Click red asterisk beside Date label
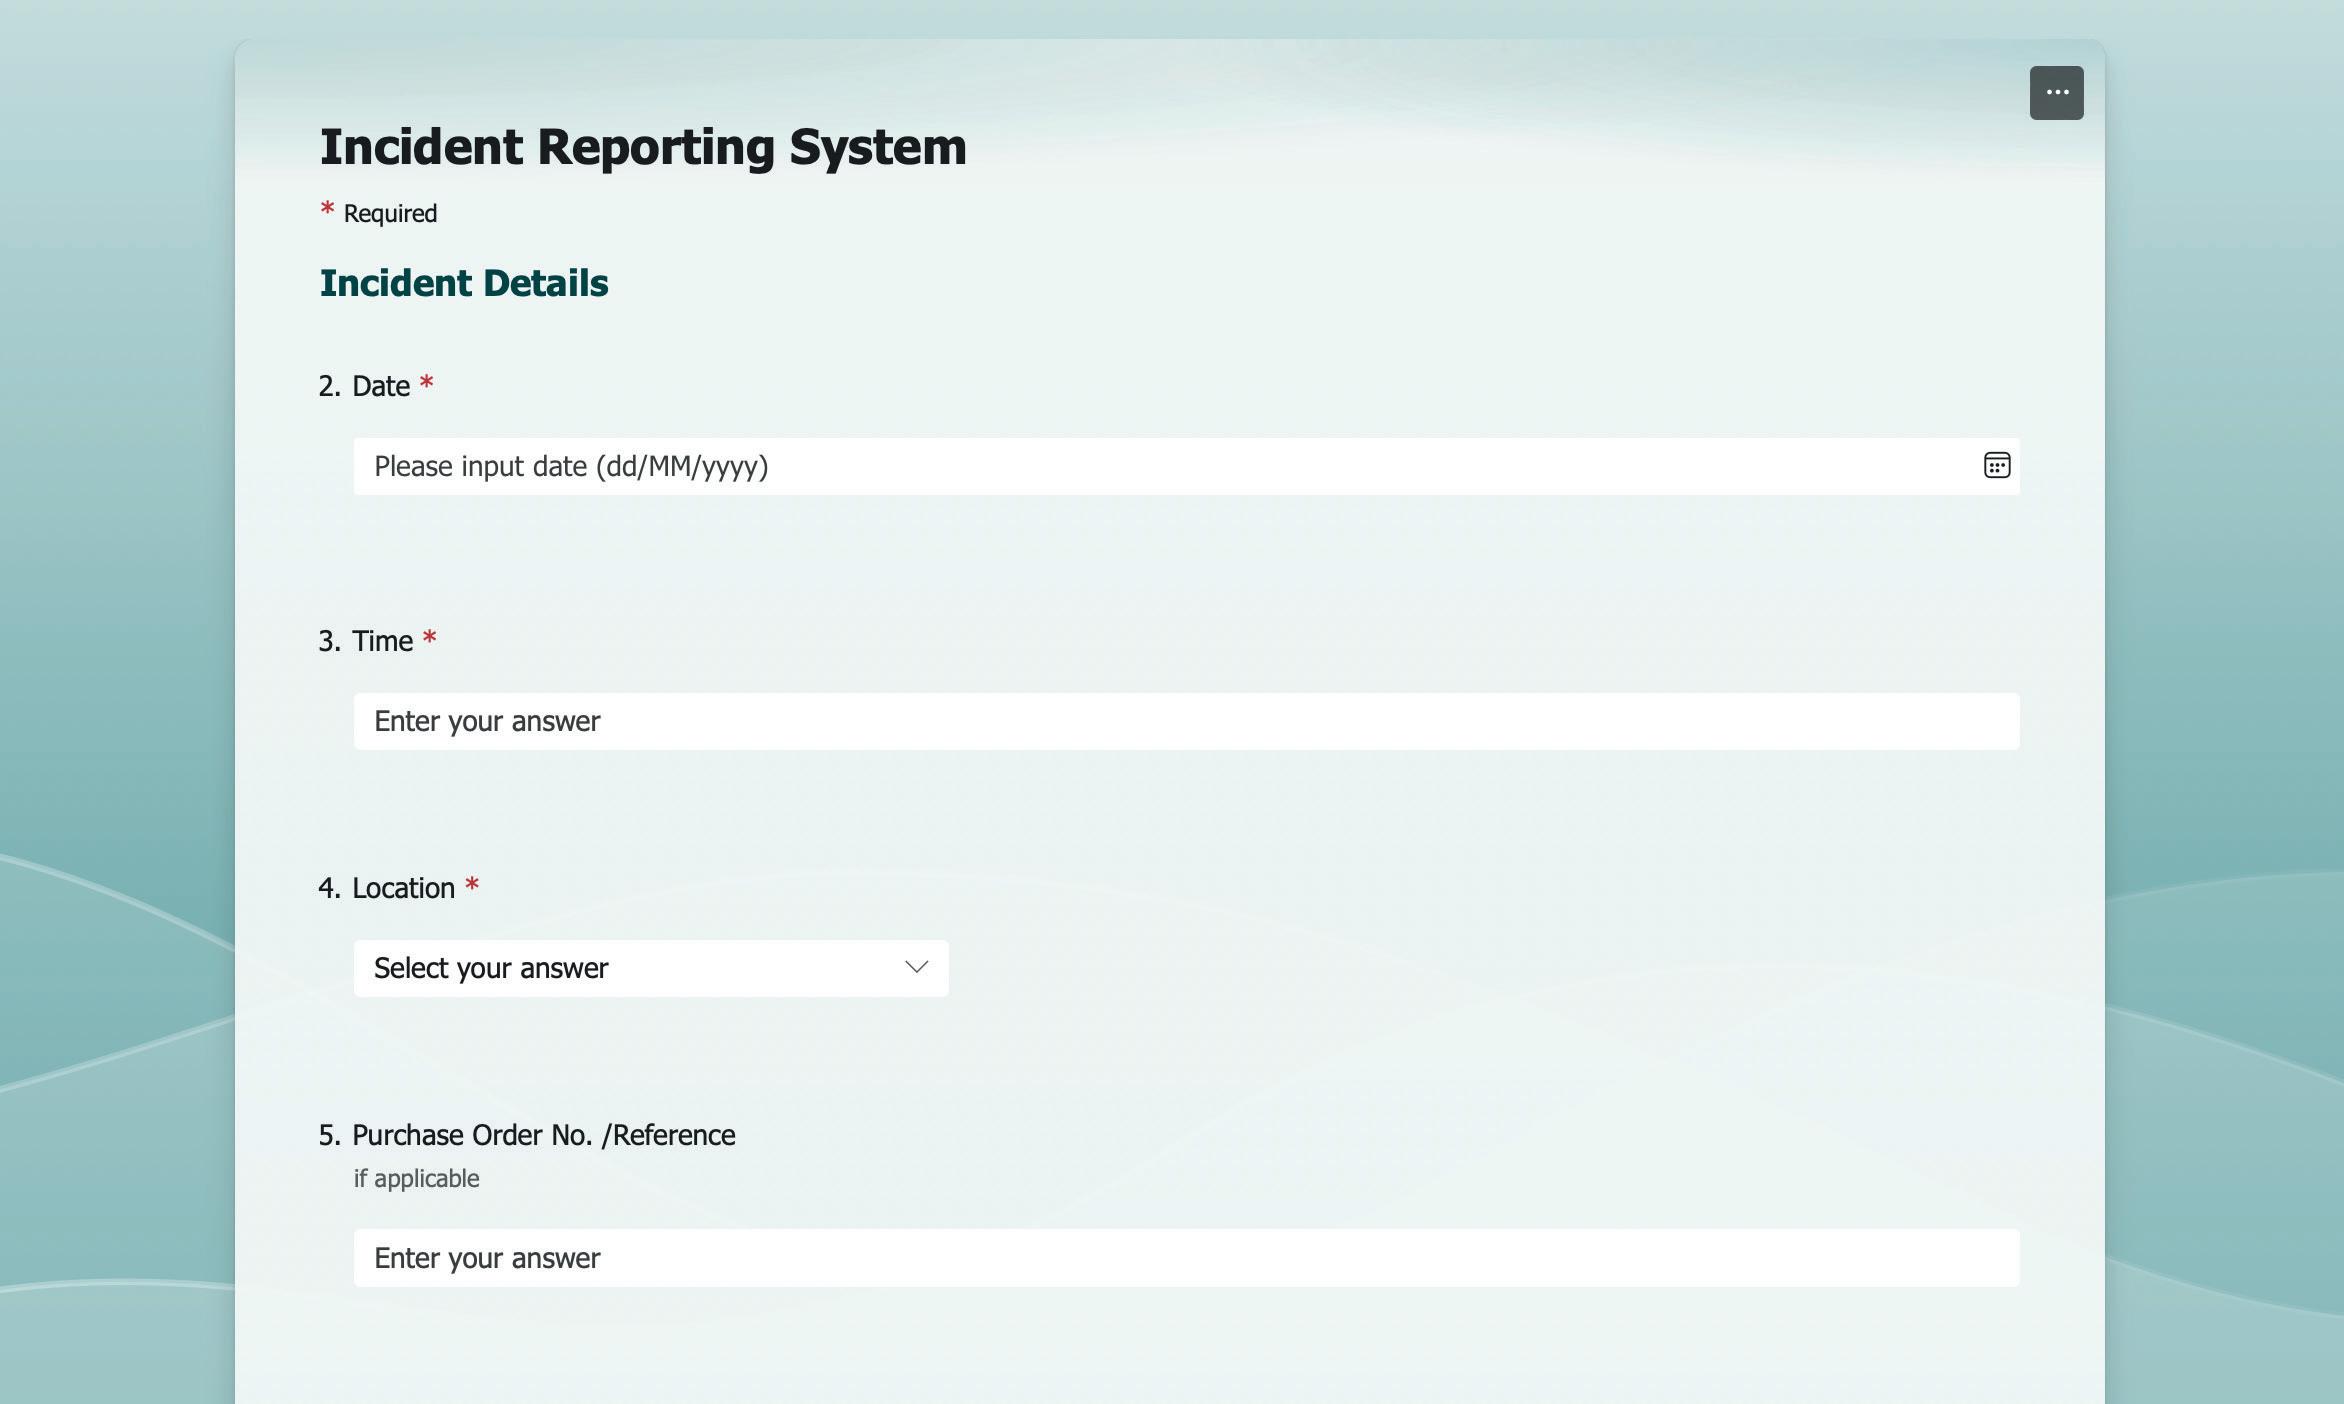This screenshot has width=2344, height=1404. click(x=427, y=384)
